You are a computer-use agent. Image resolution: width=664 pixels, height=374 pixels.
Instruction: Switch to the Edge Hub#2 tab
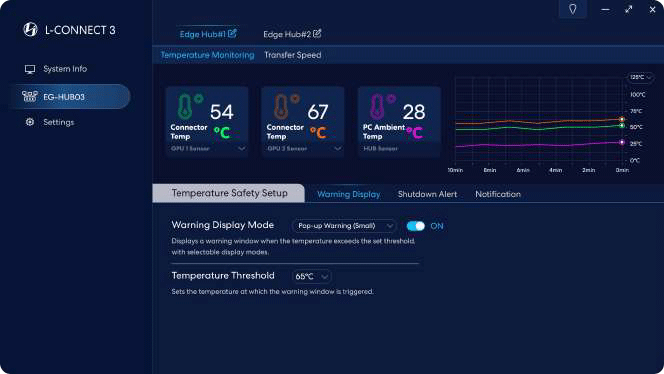(287, 34)
